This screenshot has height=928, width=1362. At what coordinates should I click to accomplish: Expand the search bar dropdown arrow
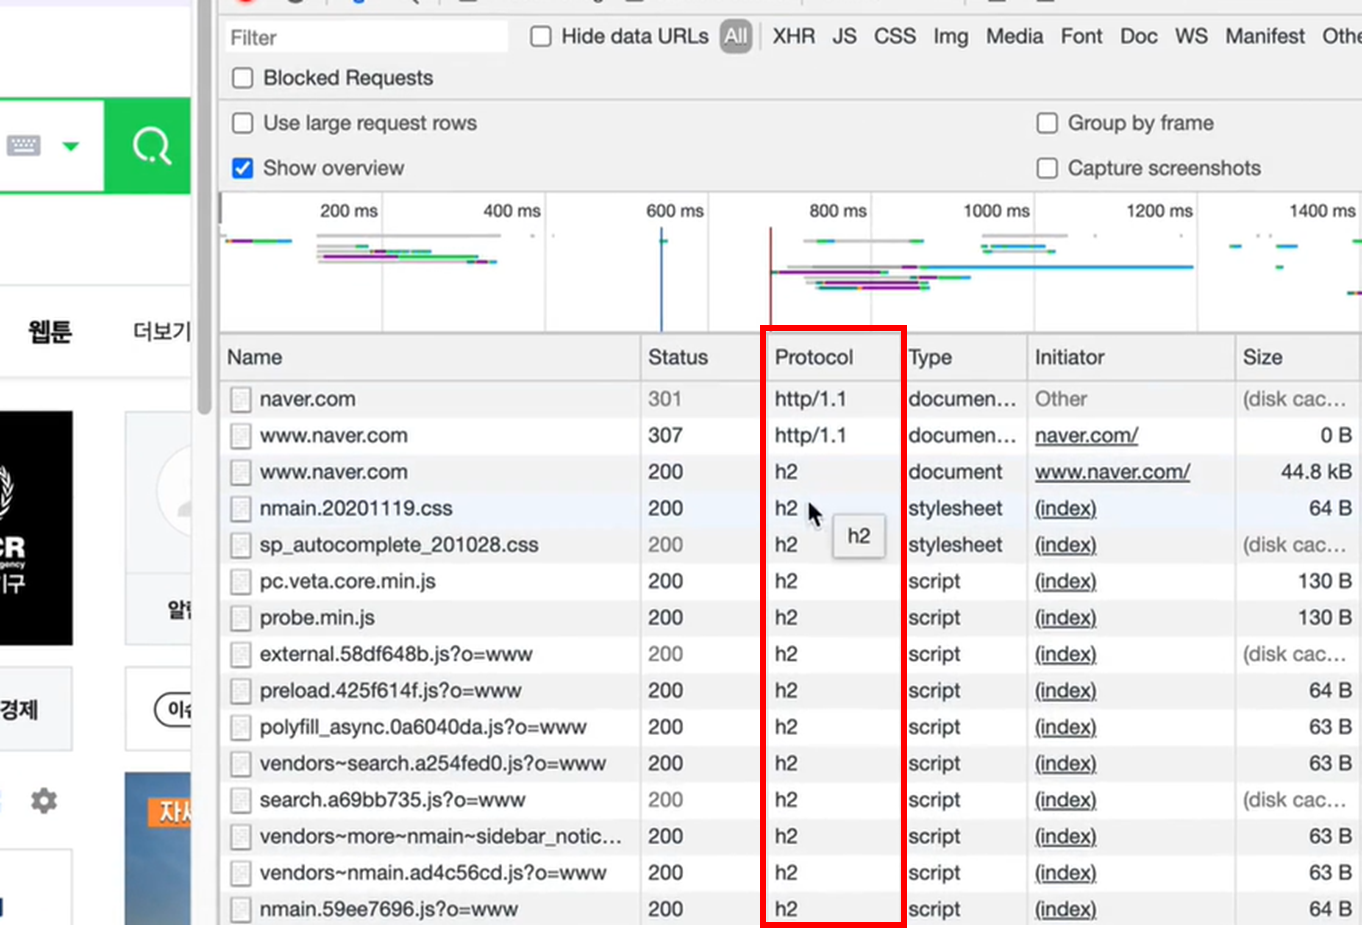(x=70, y=146)
